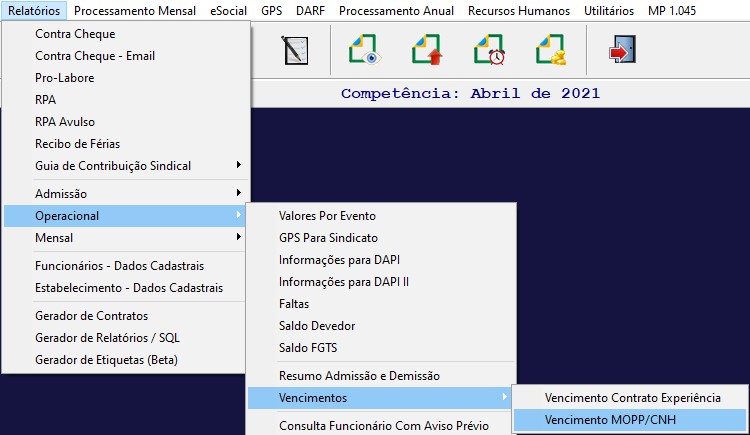Open the eSocial menu
The image size is (750, 435).
pos(229,11)
